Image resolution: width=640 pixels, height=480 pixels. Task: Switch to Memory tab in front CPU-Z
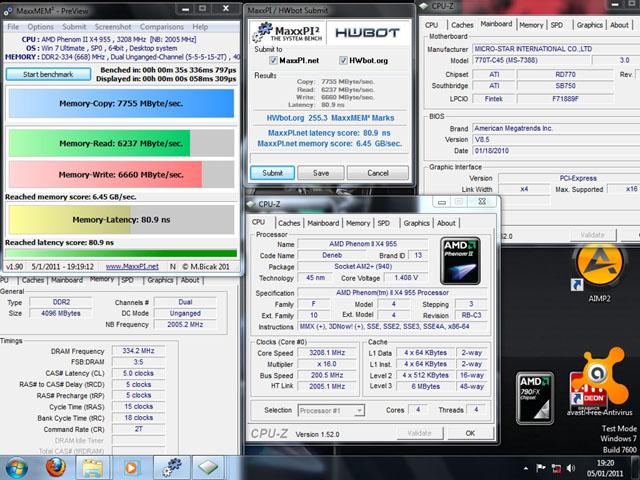(x=358, y=223)
